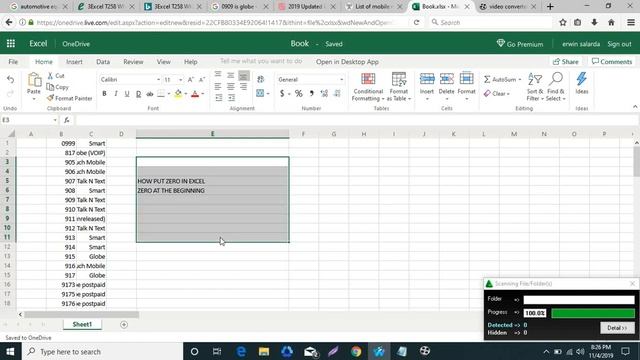Image resolution: width=640 pixels, height=360 pixels.
Task: Click the Wrap Text icon
Action: point(260,79)
